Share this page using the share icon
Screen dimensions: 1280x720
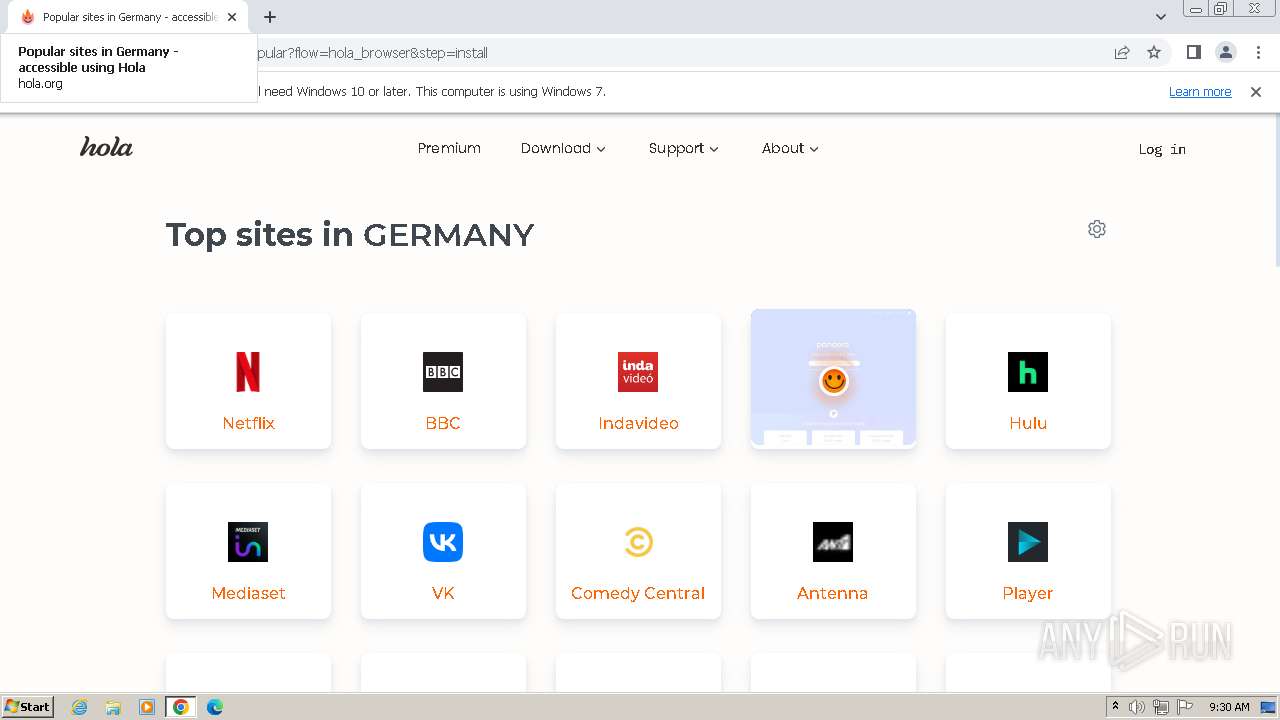(x=1122, y=52)
